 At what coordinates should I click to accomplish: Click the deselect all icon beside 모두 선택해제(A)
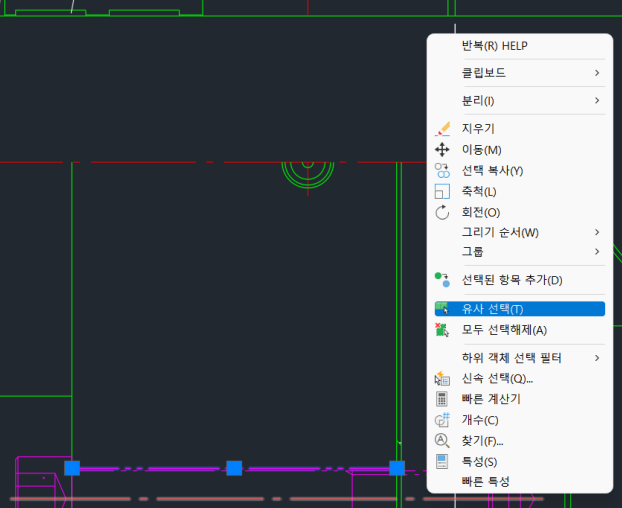(442, 330)
